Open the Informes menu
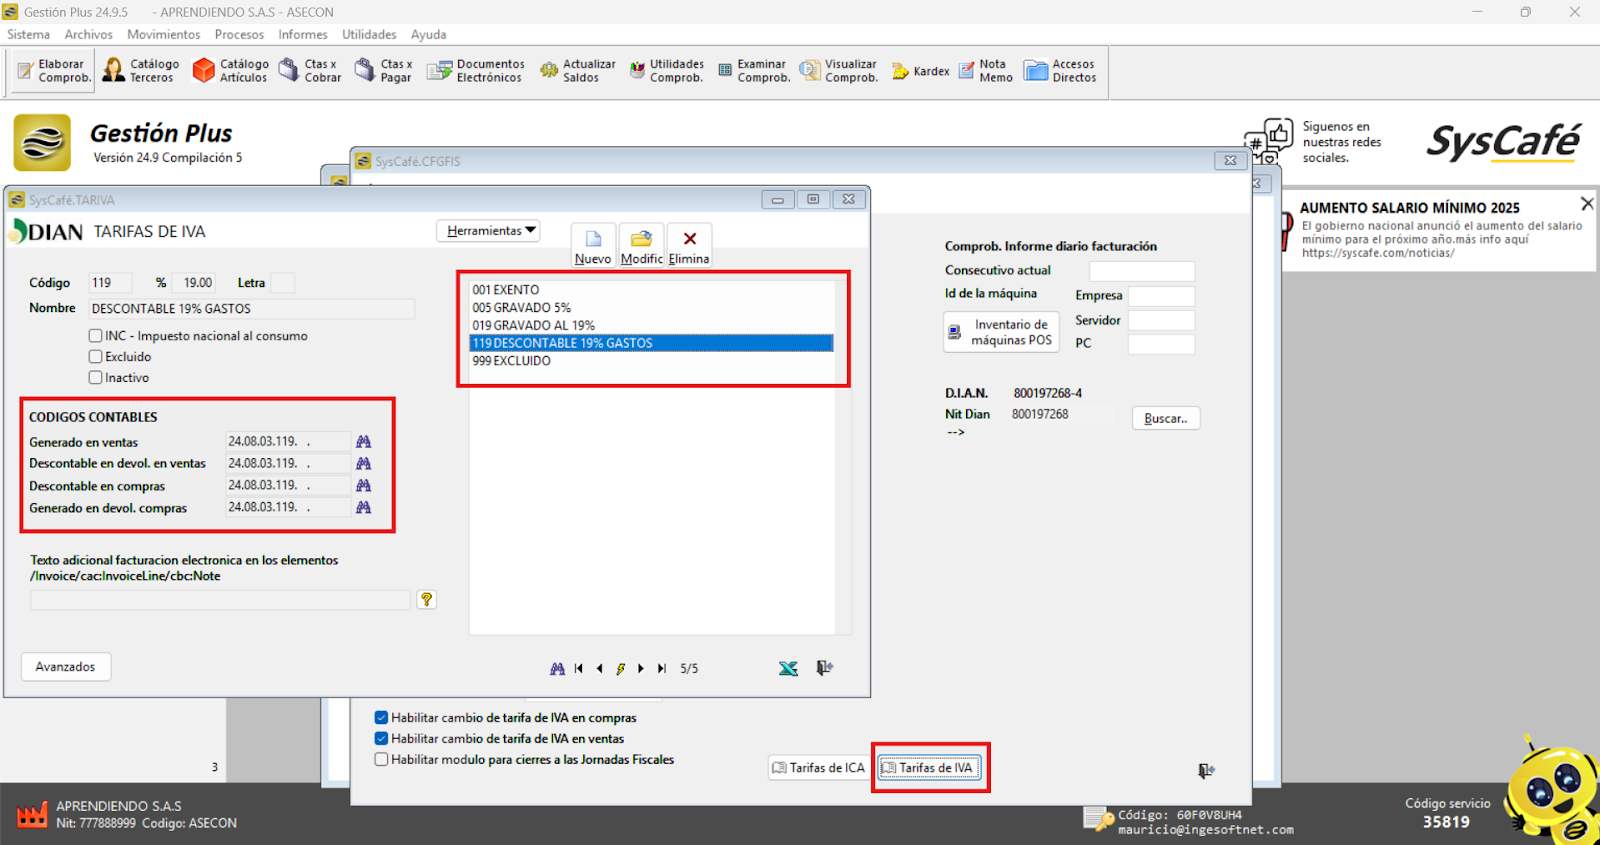1600x845 pixels. click(302, 35)
